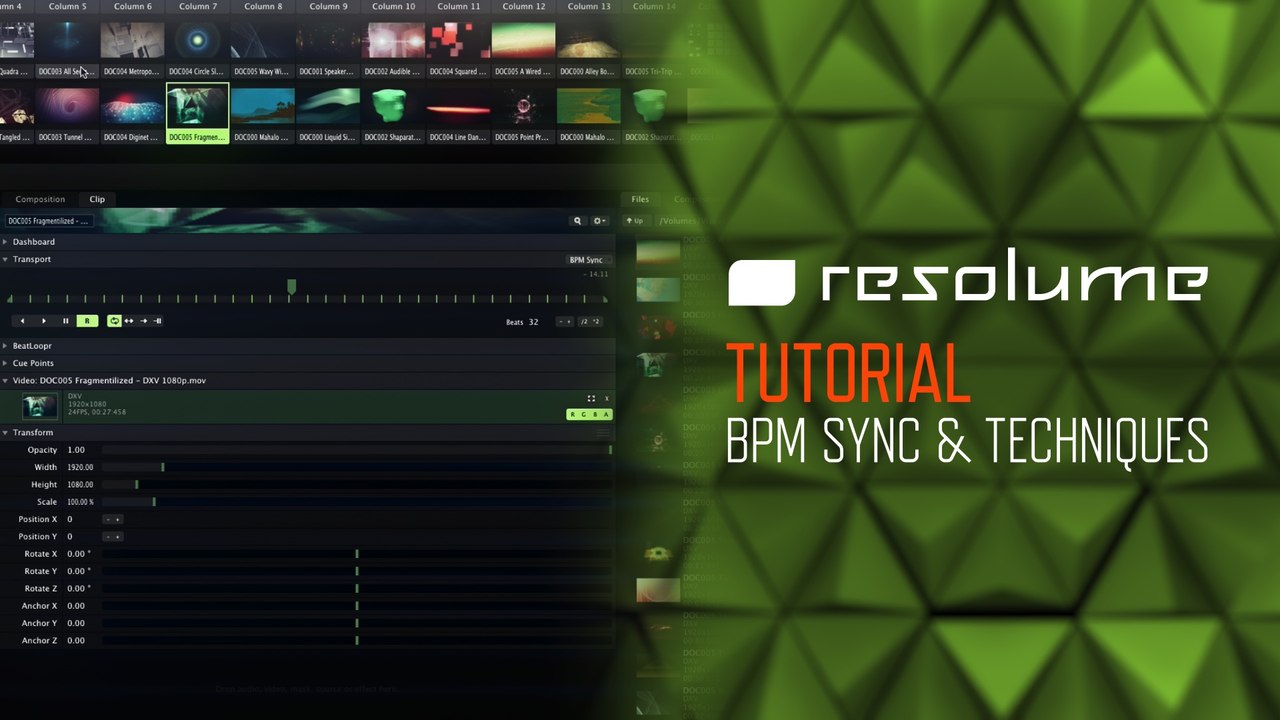This screenshot has height=720, width=1280.
Task: Click the search magnifier in Clip panel
Action: [577, 221]
